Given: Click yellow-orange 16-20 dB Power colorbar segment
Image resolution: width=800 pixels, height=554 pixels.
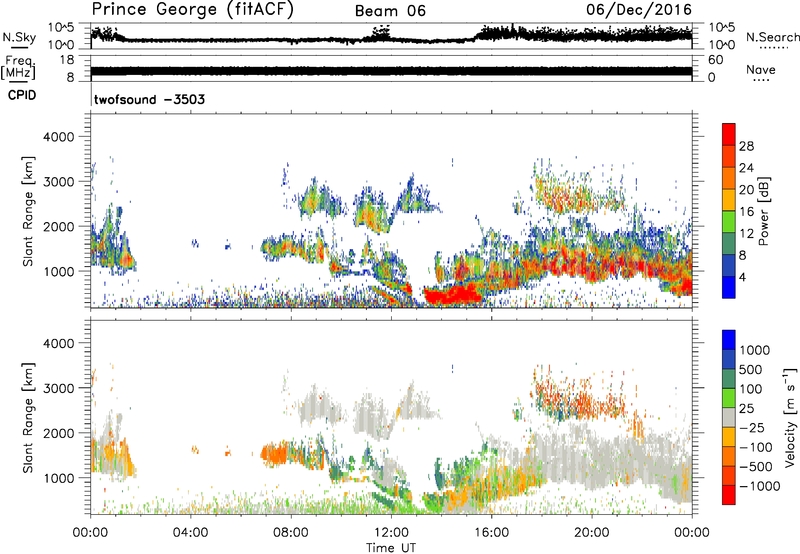Looking at the screenshot, I should 729,200.
